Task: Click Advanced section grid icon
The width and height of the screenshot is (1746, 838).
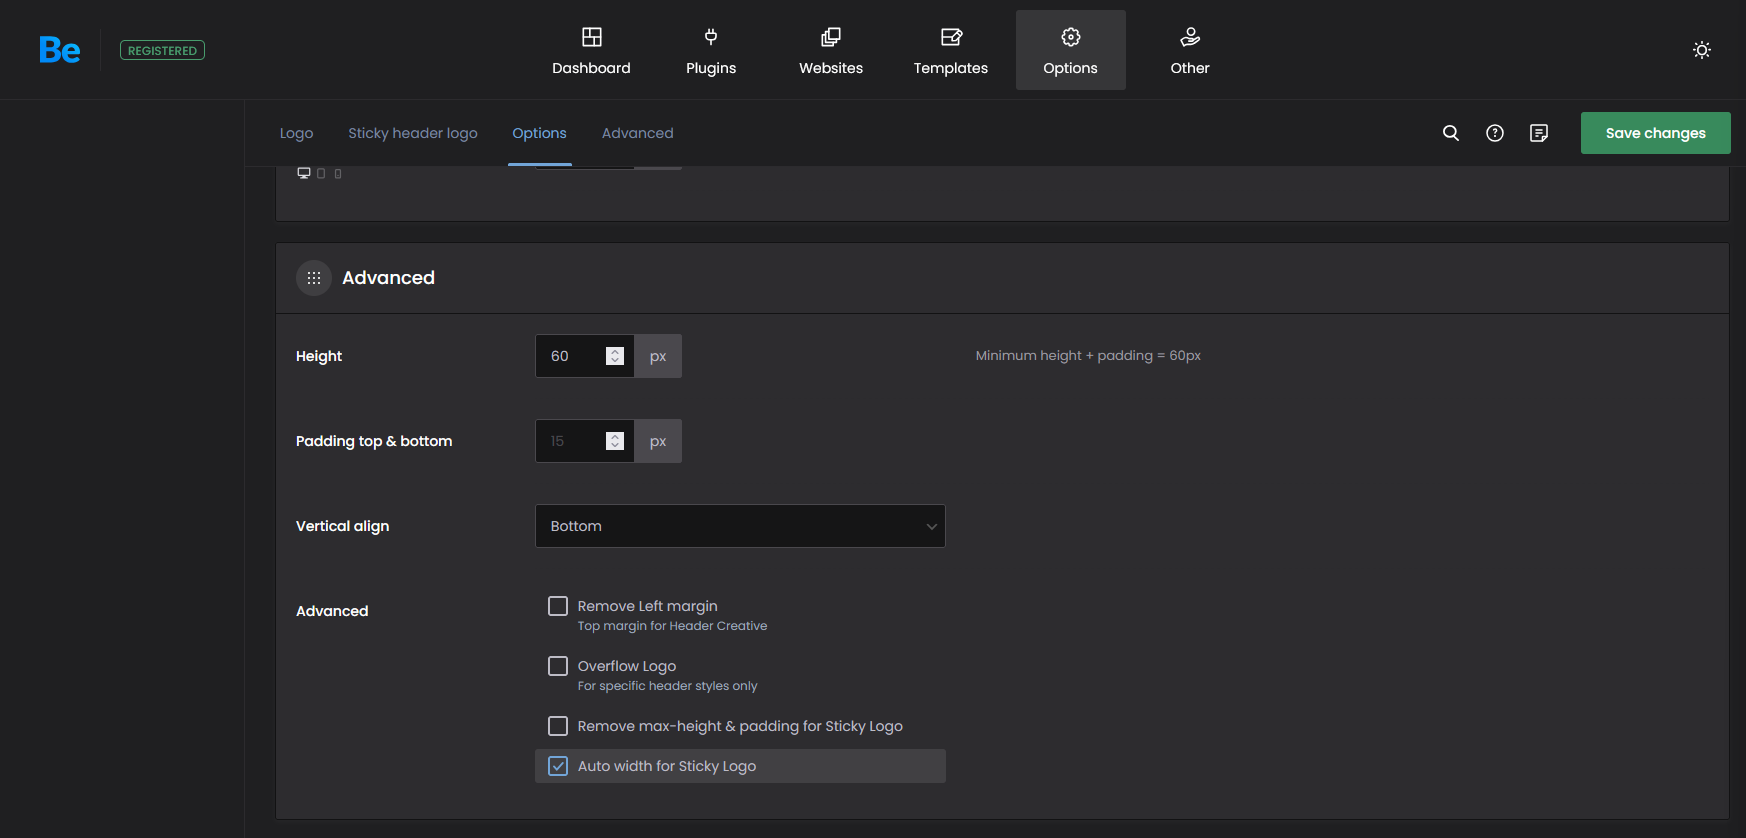Action: coord(314,278)
